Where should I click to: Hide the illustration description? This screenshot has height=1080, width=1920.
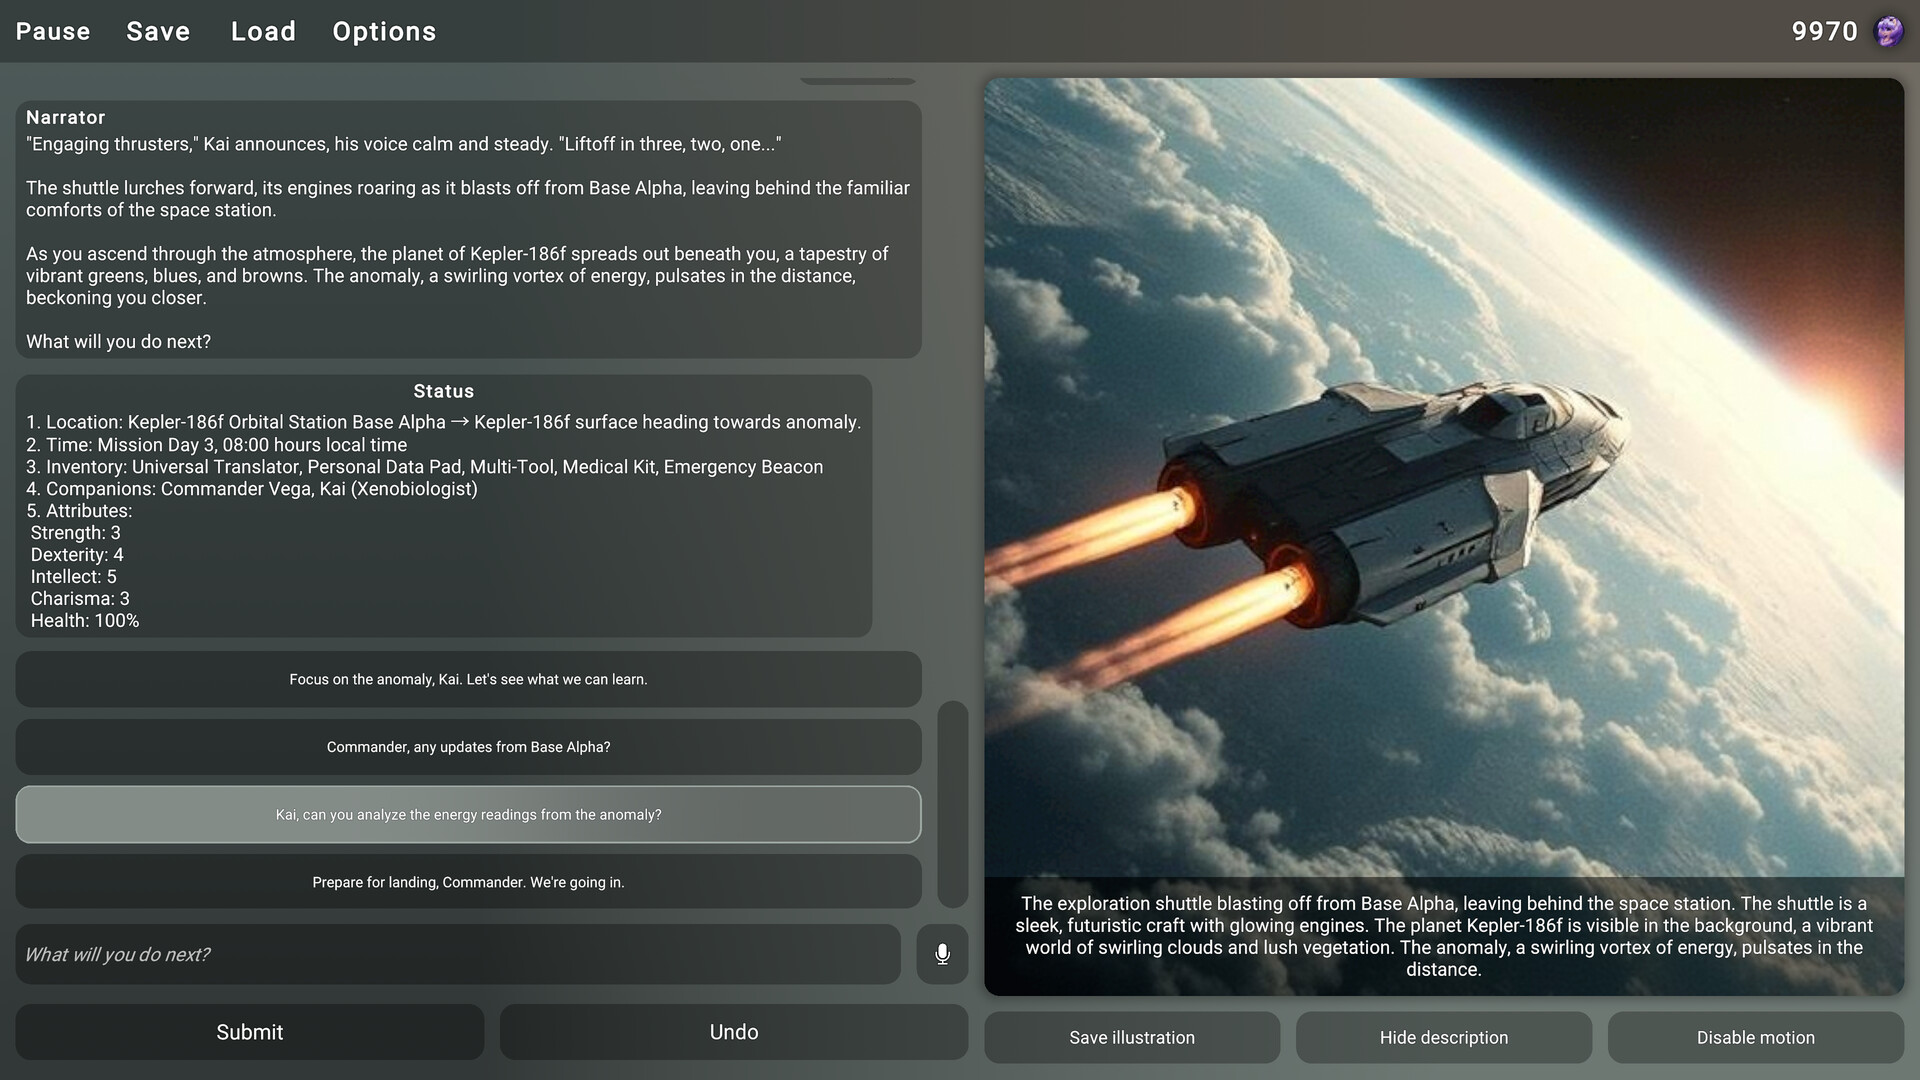(1444, 1037)
